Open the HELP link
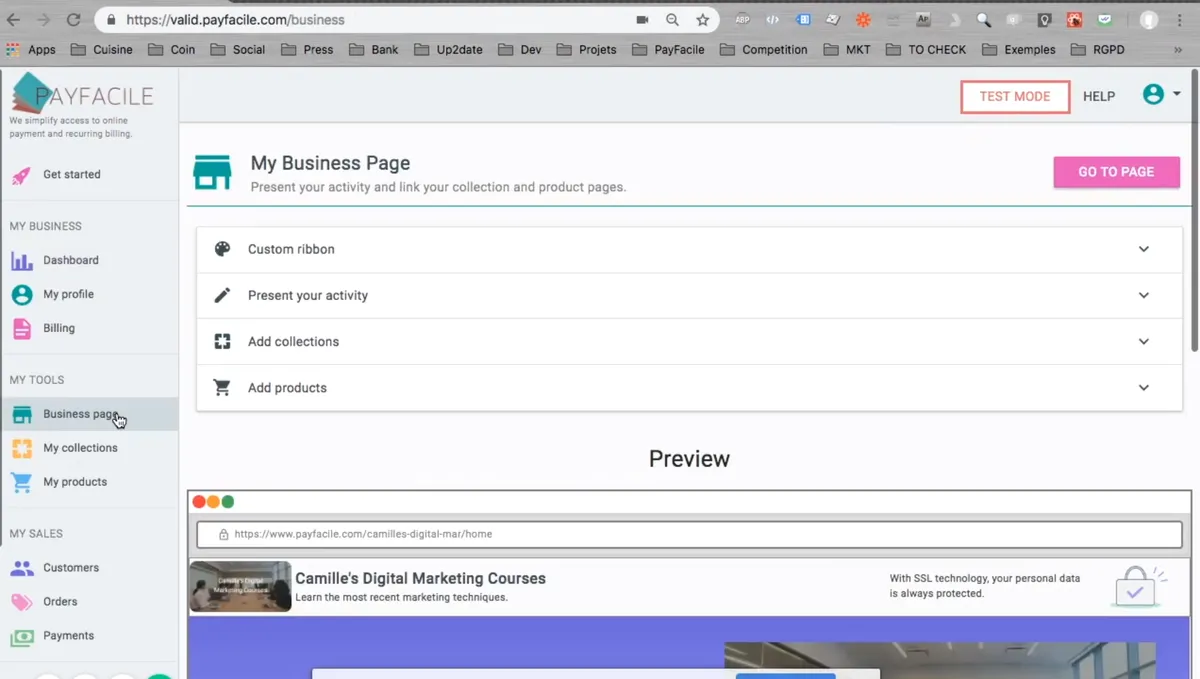This screenshot has width=1200, height=679. click(1099, 97)
